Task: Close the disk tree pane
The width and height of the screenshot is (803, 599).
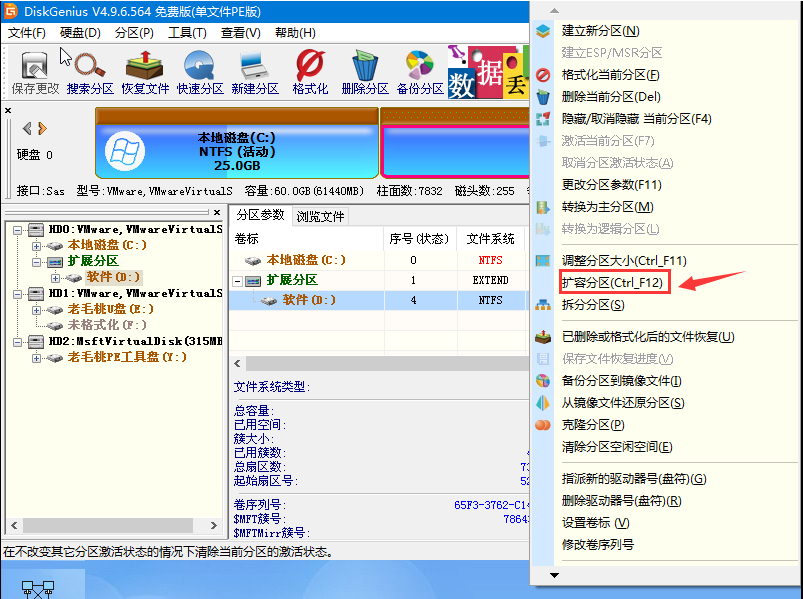Action: (x=217, y=212)
